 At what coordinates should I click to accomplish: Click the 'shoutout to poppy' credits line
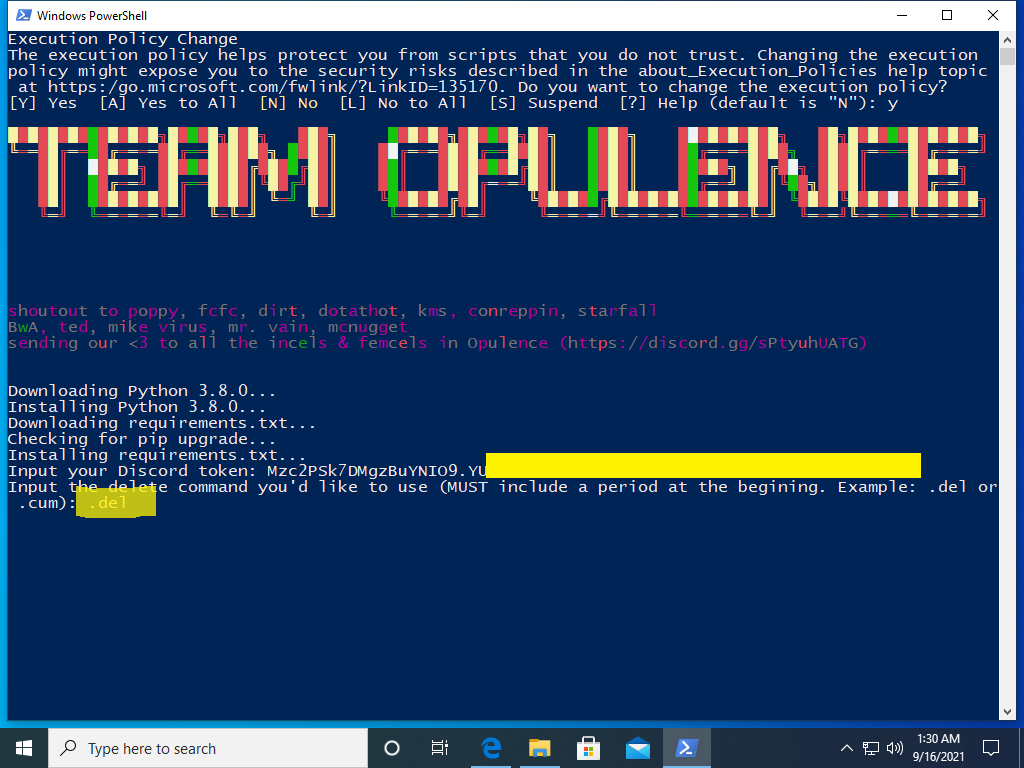332,311
